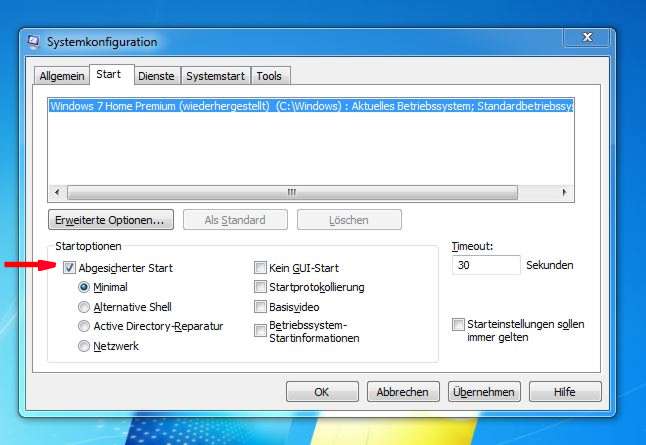The height and width of the screenshot is (445, 646).
Task: Open help via the Hilfe button
Action: (x=565, y=391)
